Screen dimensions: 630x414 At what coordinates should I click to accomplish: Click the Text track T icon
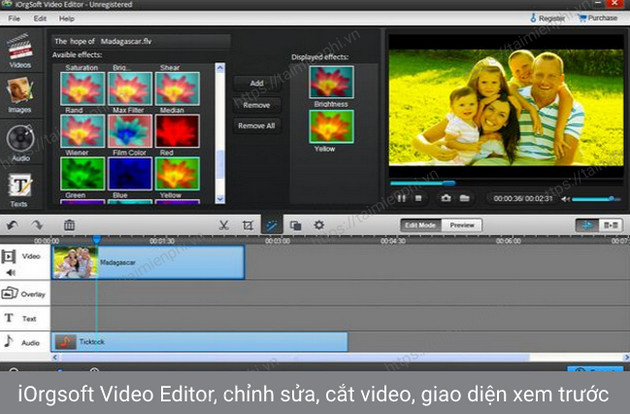pyautogui.click(x=9, y=318)
